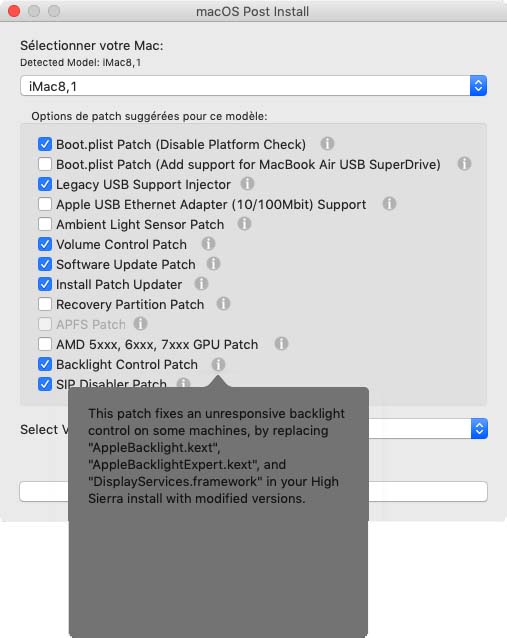View Software Update Patch information icon

[213, 264]
